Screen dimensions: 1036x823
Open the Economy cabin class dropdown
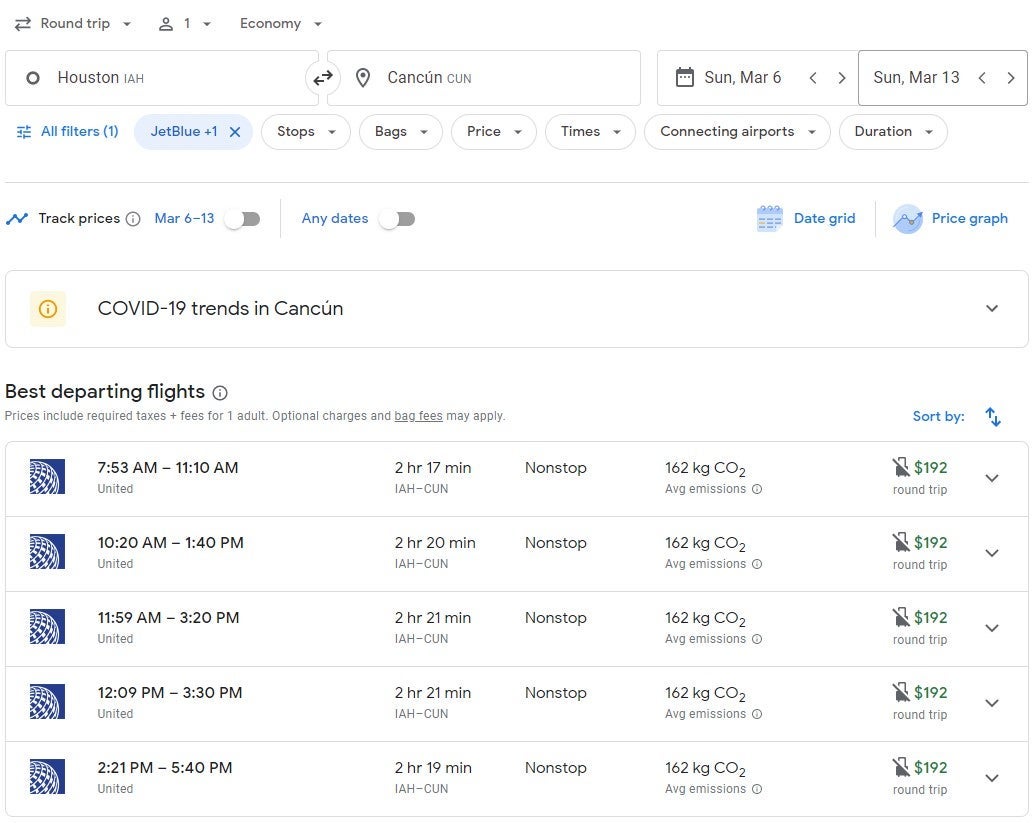(x=281, y=24)
